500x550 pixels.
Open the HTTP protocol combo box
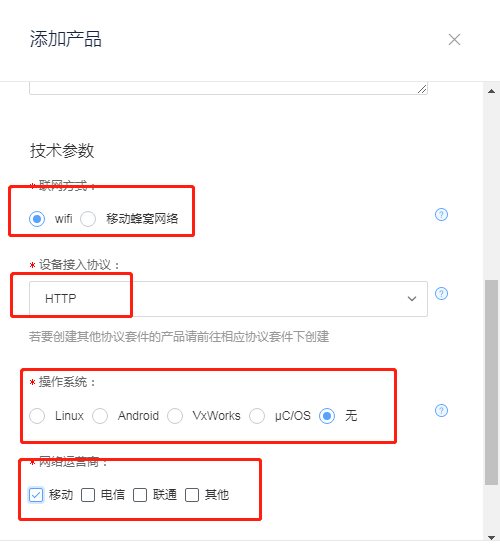(x=228, y=299)
